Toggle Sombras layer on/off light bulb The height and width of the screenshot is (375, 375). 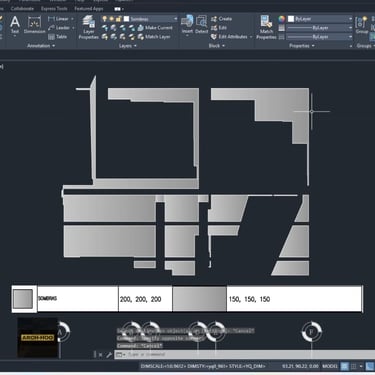(105, 19)
